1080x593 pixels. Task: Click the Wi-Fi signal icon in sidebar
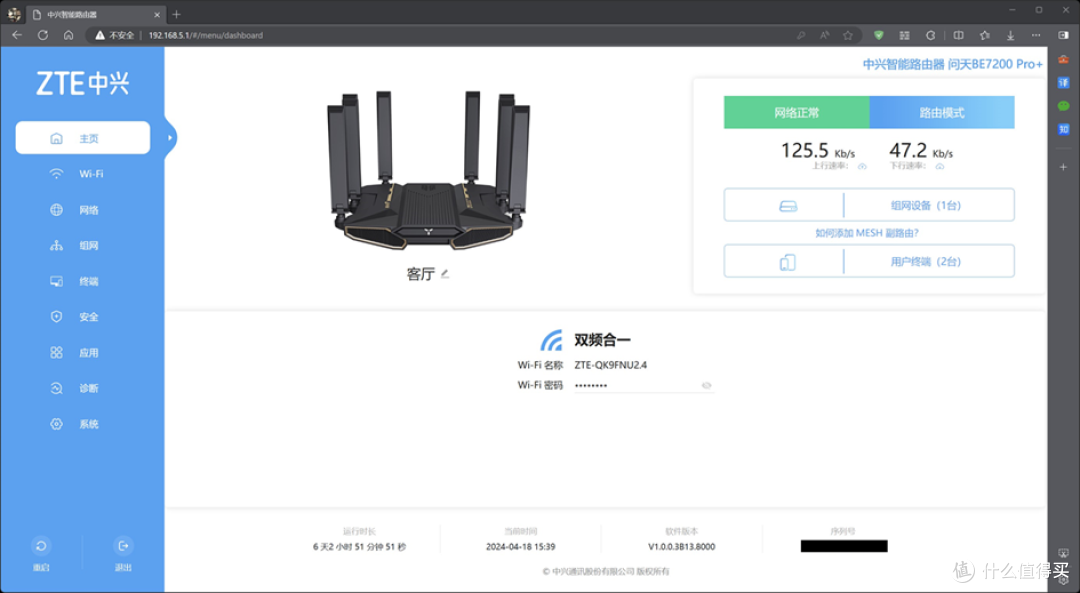56,174
